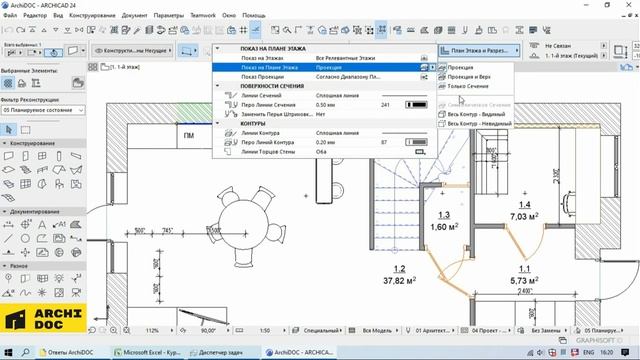Click the Линии Сечений solid line preview
Image resolution: width=640 pixels, height=360 pixels.
coord(404,96)
